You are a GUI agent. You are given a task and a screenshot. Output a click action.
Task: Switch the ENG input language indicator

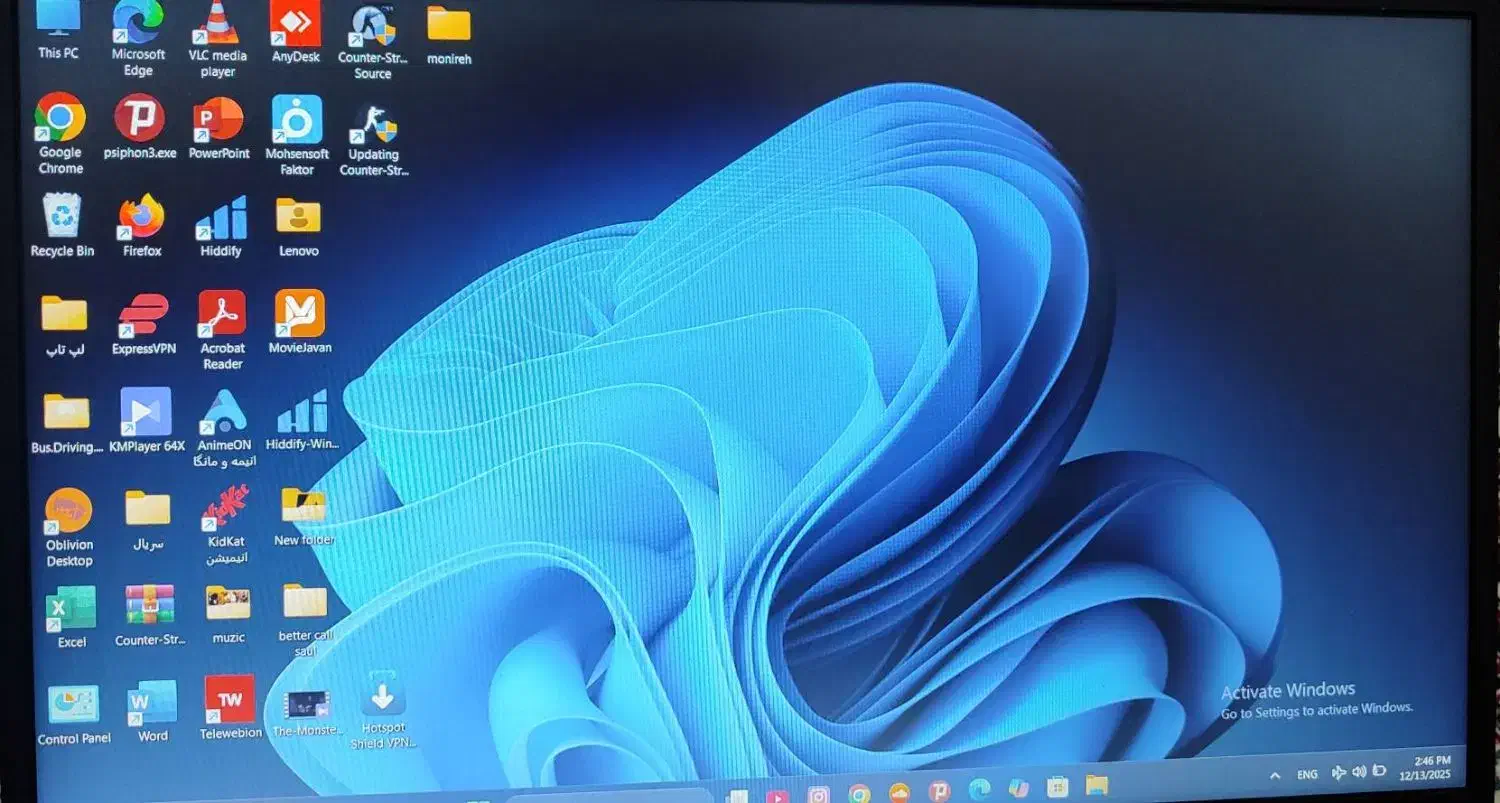point(1307,774)
